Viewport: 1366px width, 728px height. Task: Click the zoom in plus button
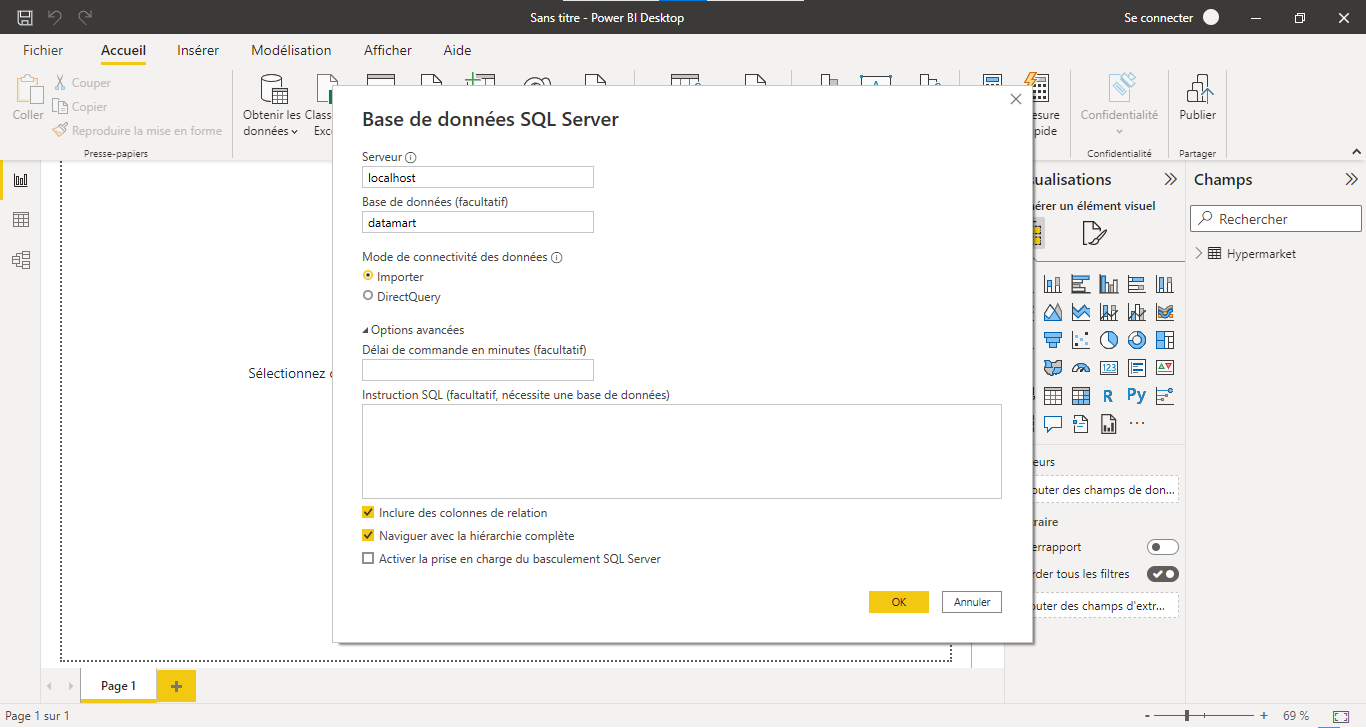(x=1264, y=716)
